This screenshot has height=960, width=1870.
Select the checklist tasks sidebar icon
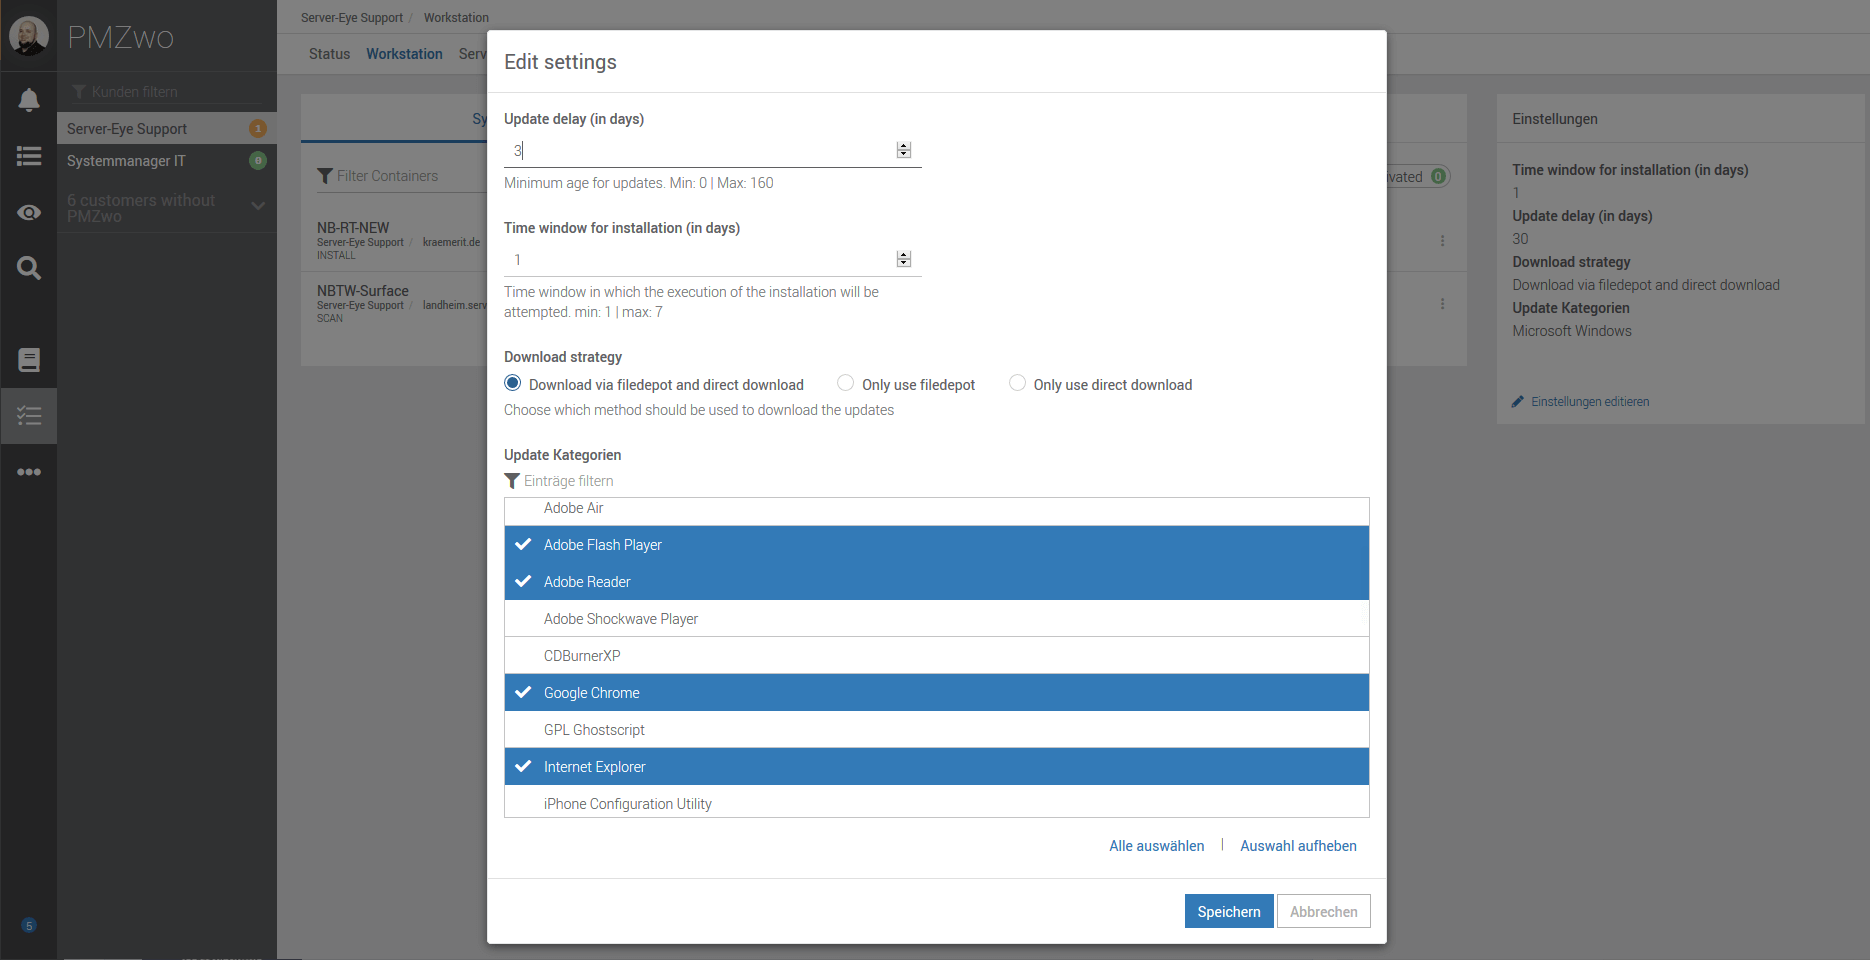(x=29, y=416)
